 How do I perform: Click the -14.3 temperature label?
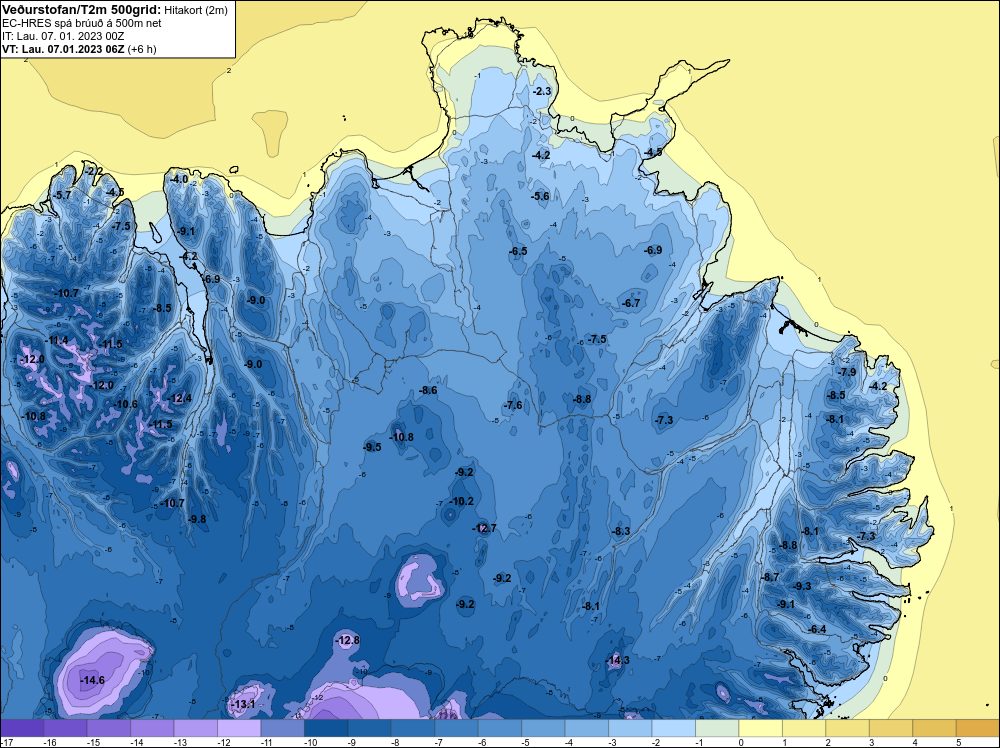617,660
